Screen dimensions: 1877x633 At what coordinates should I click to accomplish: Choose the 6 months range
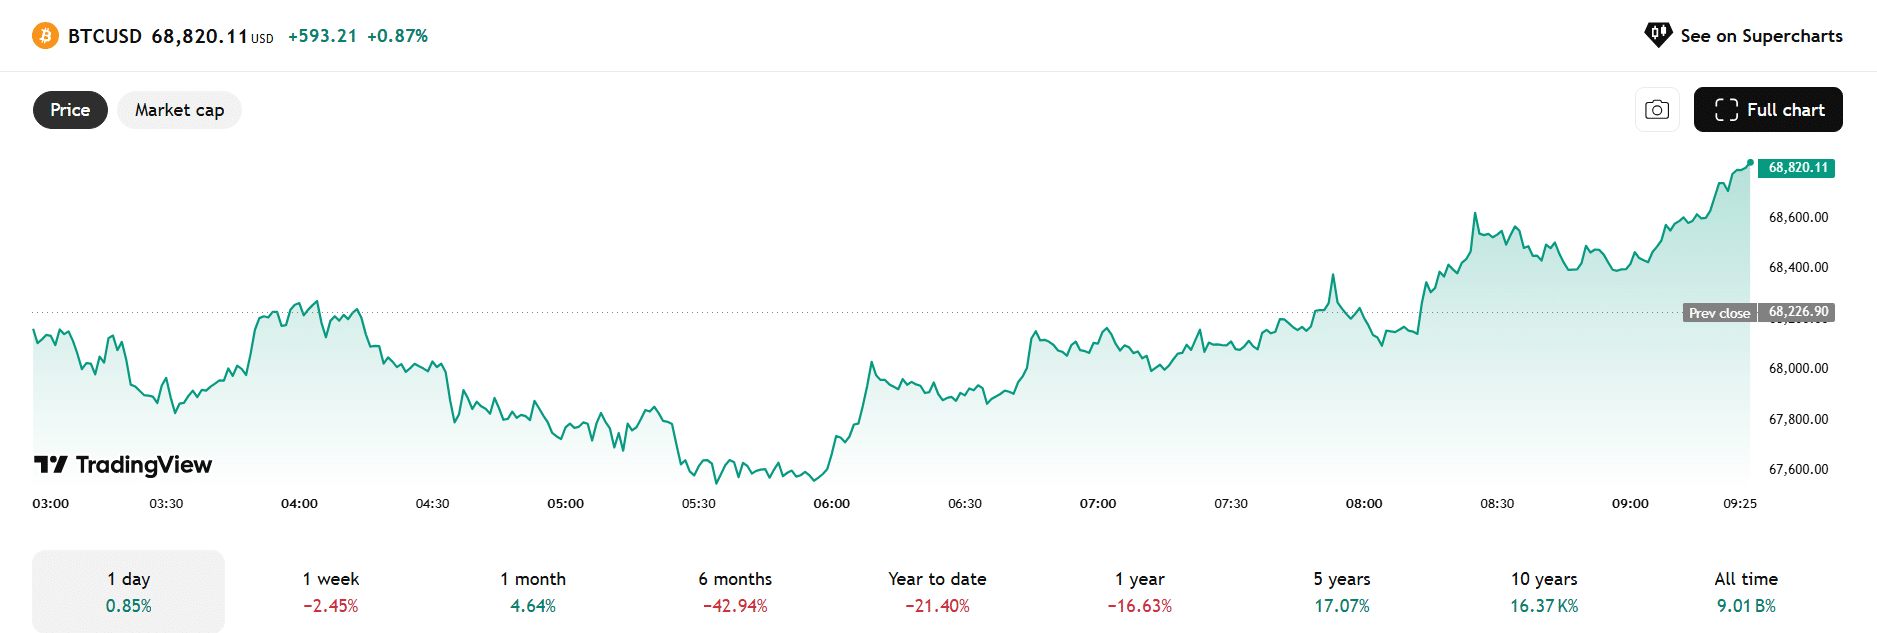point(735,591)
